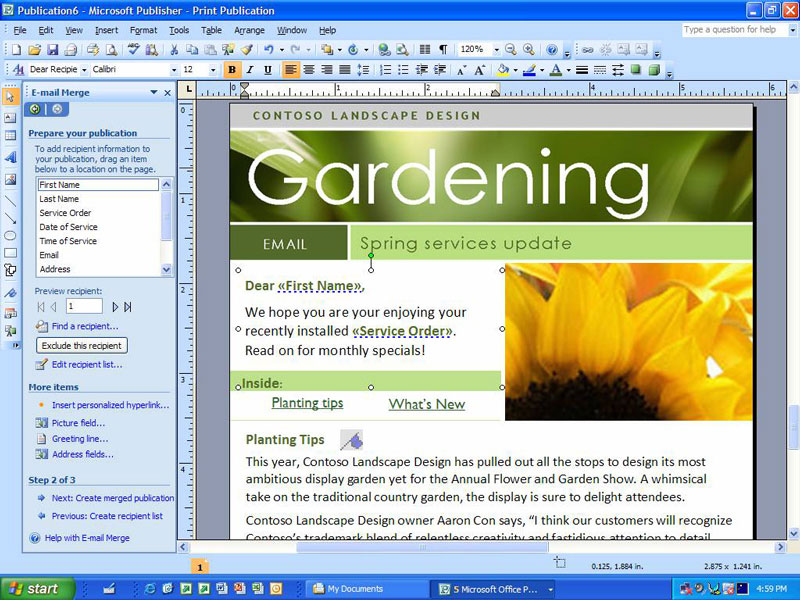
Task: Pick the Oval shape tool
Action: (x=10, y=235)
